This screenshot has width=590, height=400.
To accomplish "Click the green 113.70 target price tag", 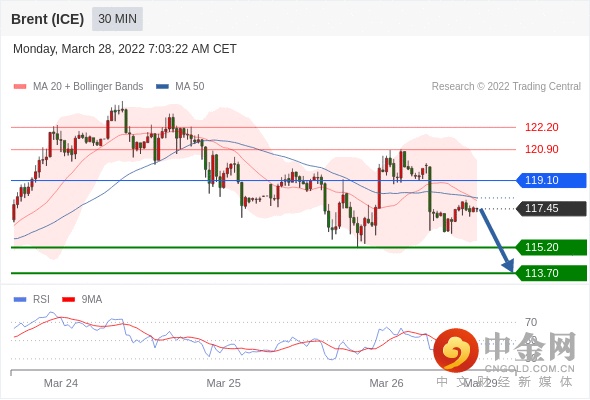I will 551,273.
